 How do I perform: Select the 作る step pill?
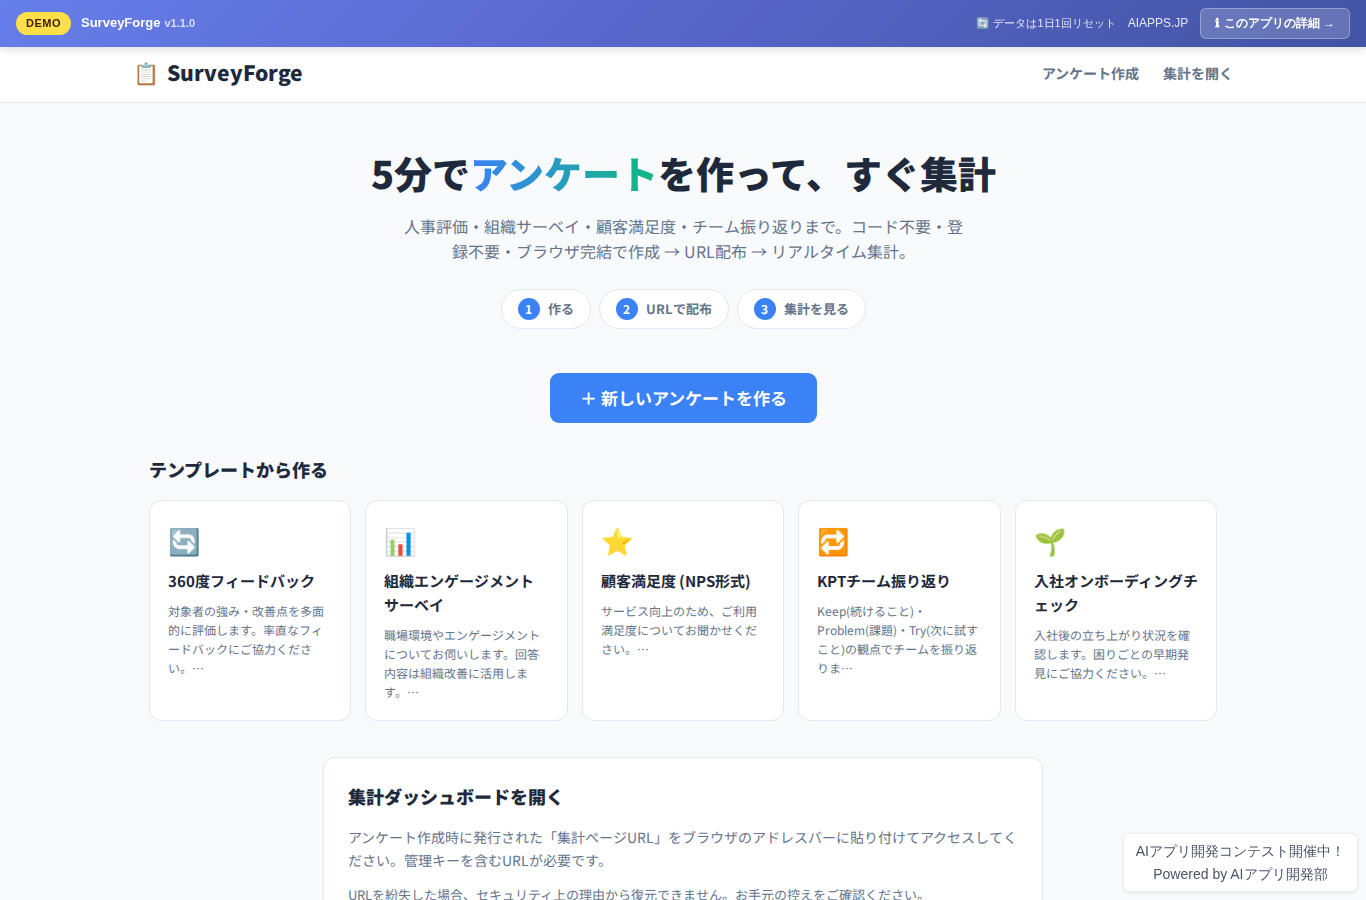(546, 309)
